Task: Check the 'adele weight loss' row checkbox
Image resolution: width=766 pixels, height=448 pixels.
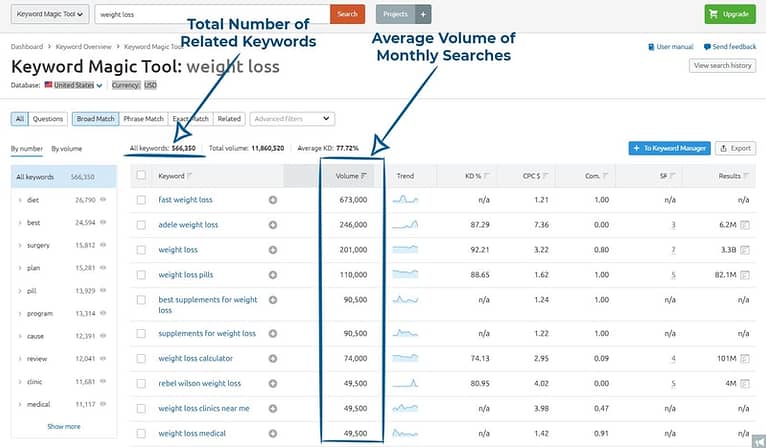Action: point(141,225)
